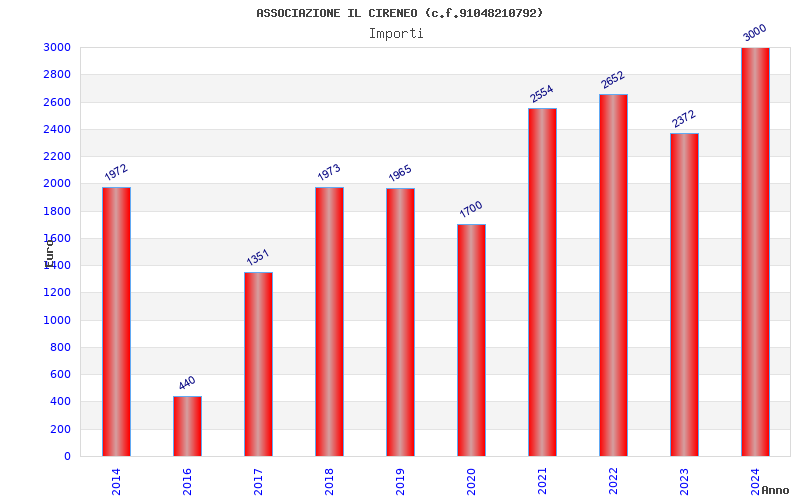Select the 2023 bar
The height and width of the screenshot is (500, 800).
(684, 294)
